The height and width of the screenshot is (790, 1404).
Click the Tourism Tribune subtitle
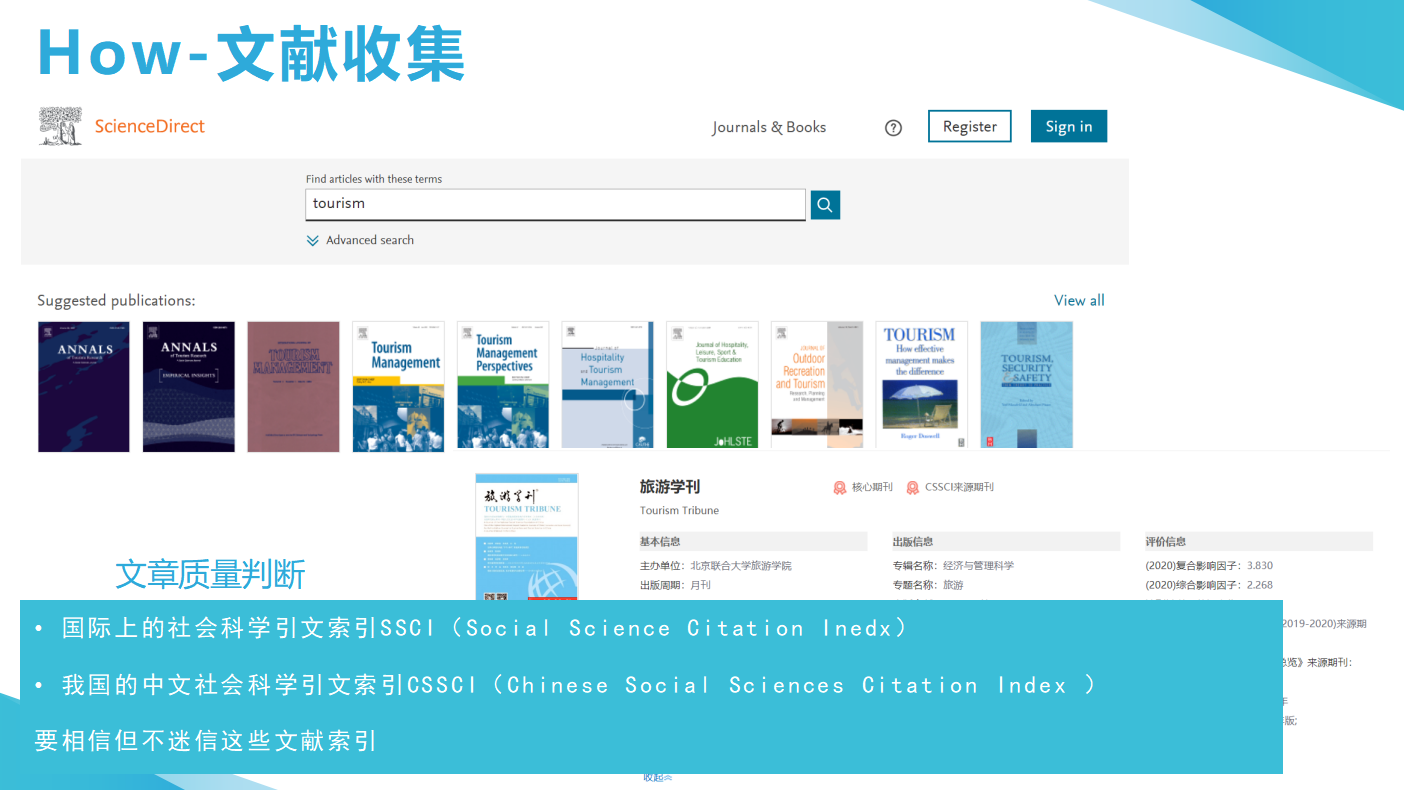click(679, 511)
